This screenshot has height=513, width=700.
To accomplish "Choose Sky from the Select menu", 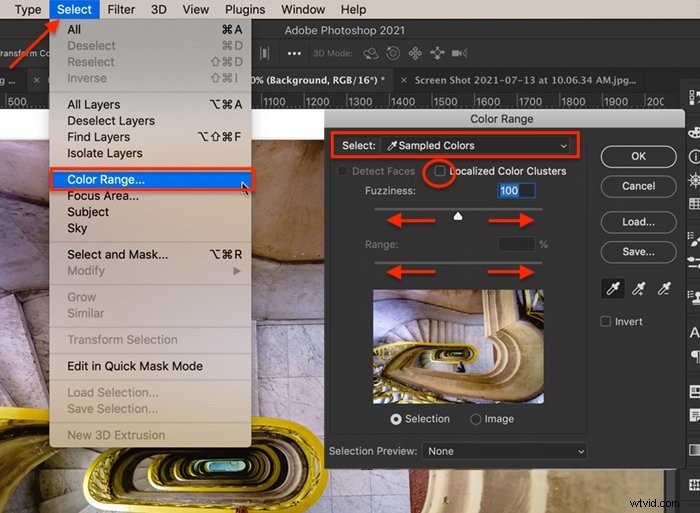I will (150, 228).
